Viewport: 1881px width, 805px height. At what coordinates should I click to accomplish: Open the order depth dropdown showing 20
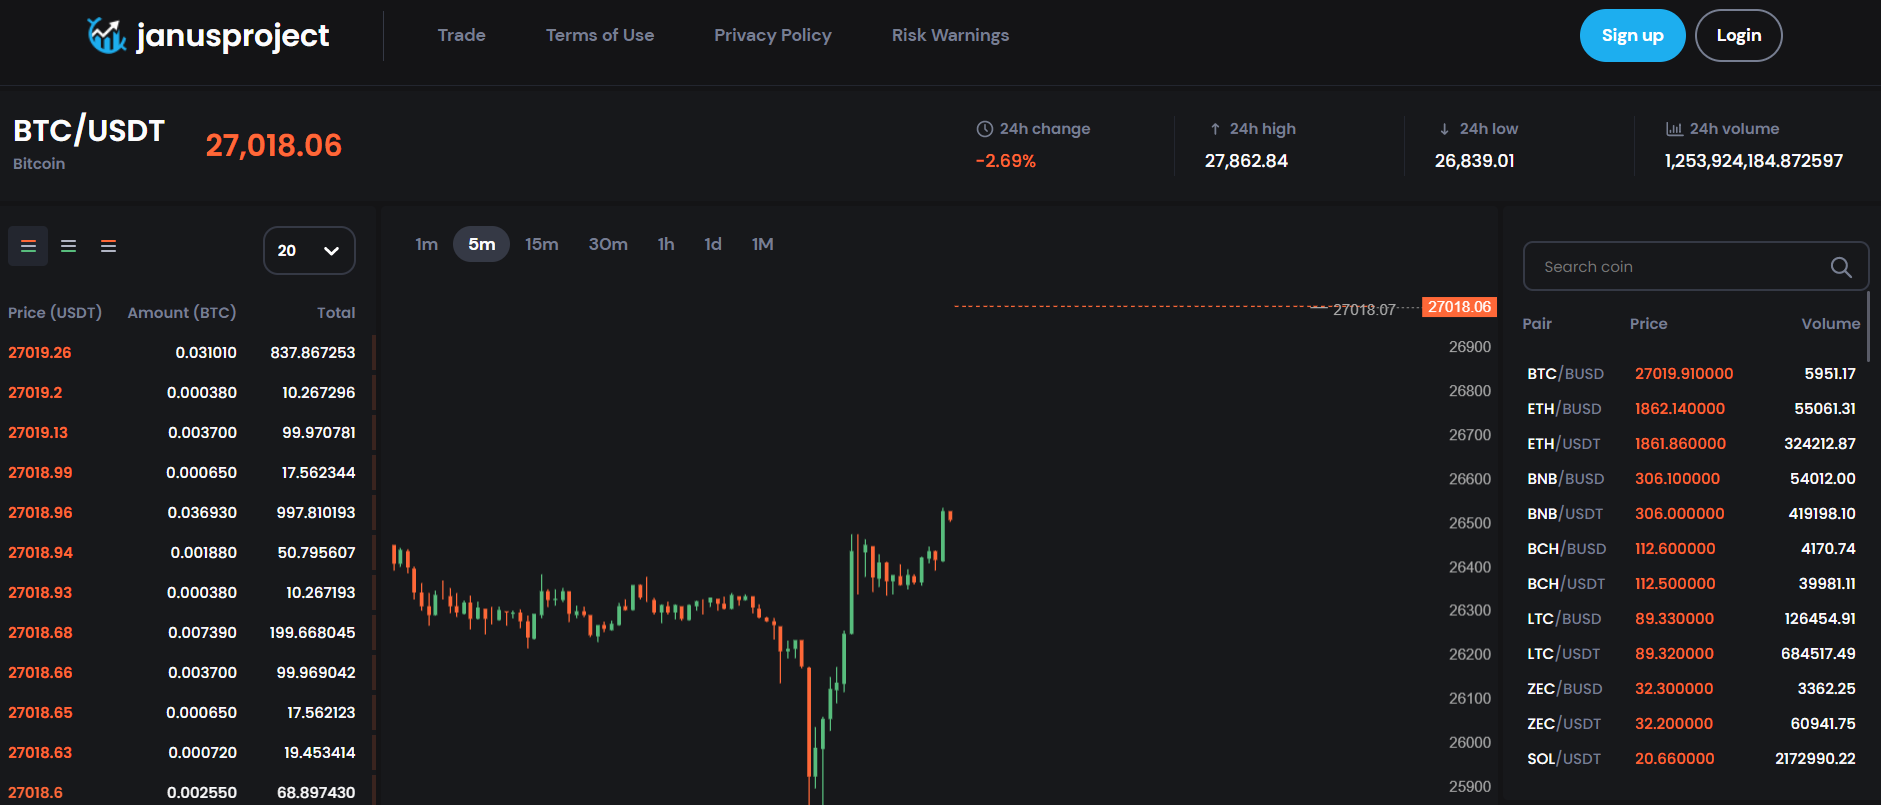click(x=308, y=250)
